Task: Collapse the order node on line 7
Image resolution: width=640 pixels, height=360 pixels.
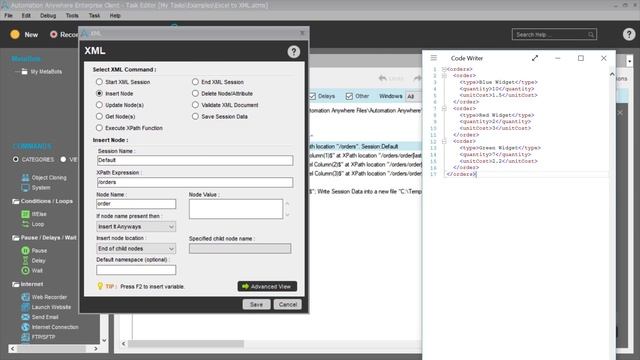Action: point(444,109)
